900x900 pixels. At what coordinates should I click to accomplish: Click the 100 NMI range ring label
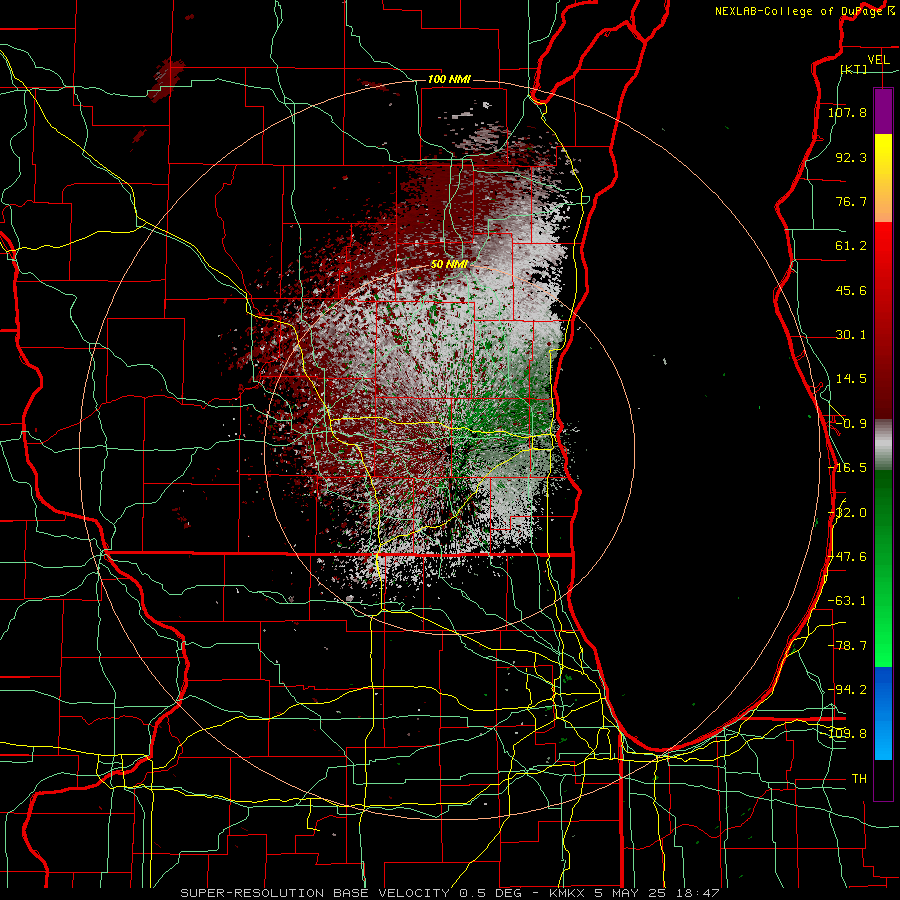(x=449, y=79)
